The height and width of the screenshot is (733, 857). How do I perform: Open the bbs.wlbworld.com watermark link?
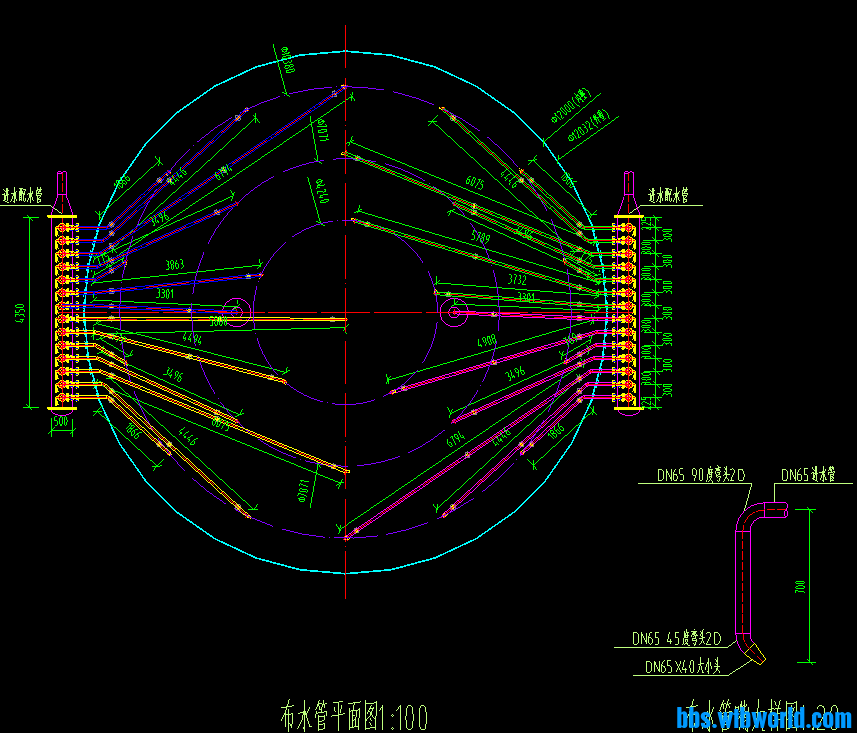[764, 718]
